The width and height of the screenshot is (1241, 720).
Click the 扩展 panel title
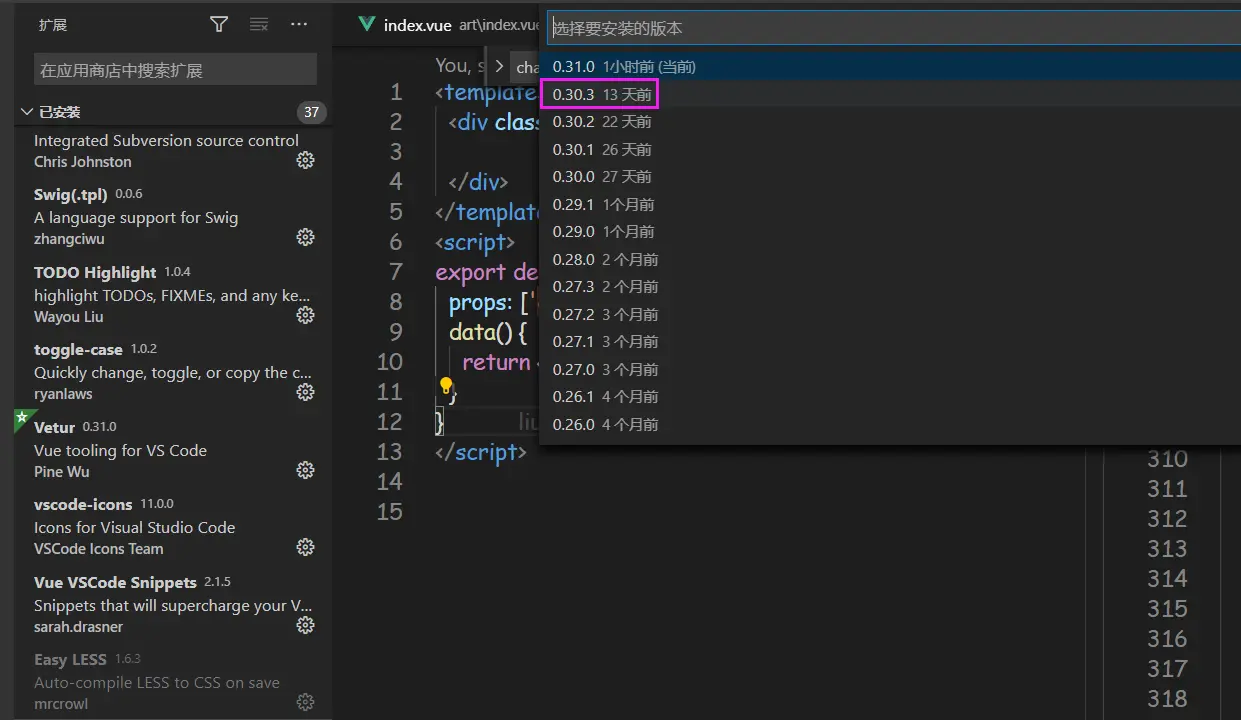[x=53, y=25]
